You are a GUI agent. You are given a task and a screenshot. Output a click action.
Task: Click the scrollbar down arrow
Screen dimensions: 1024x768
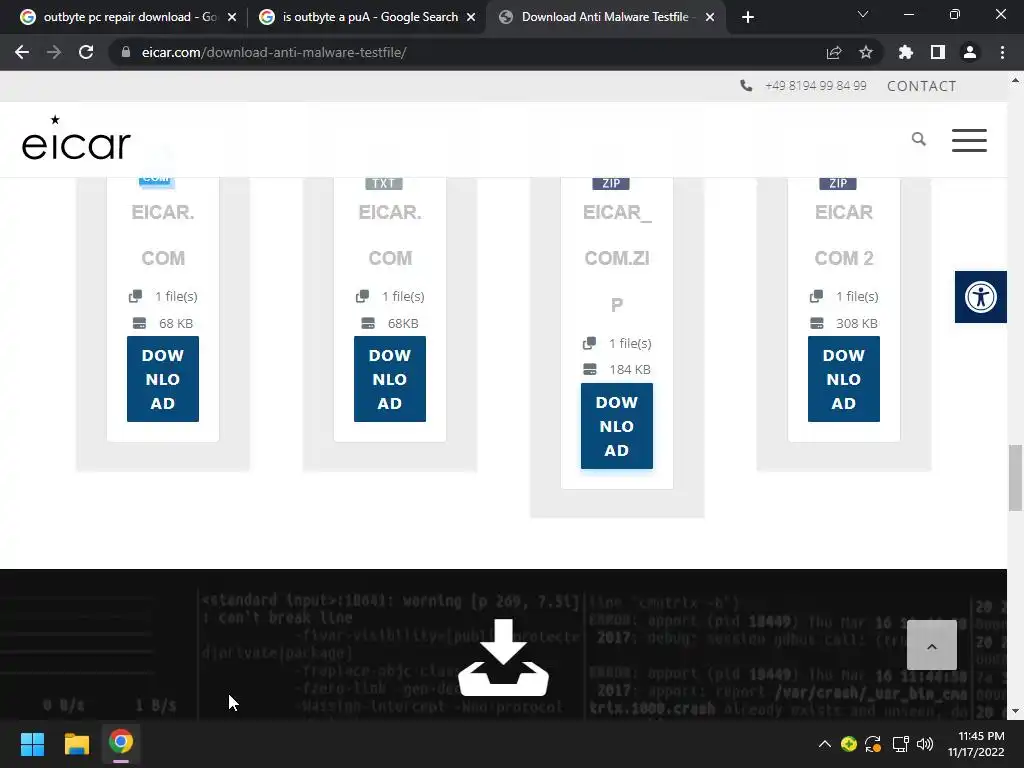pos(1015,711)
